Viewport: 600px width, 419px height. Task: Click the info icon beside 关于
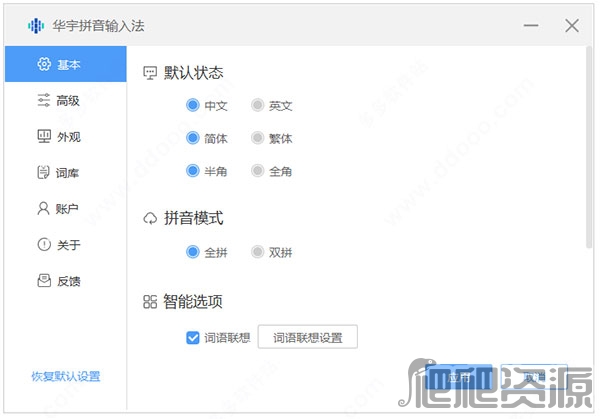pyautogui.click(x=44, y=244)
